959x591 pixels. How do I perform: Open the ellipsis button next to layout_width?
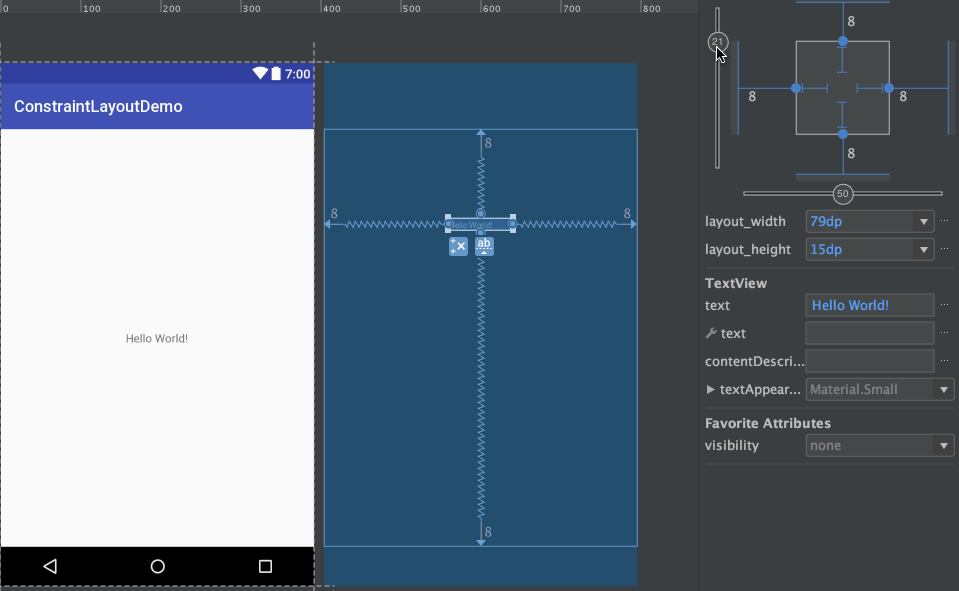pos(944,221)
